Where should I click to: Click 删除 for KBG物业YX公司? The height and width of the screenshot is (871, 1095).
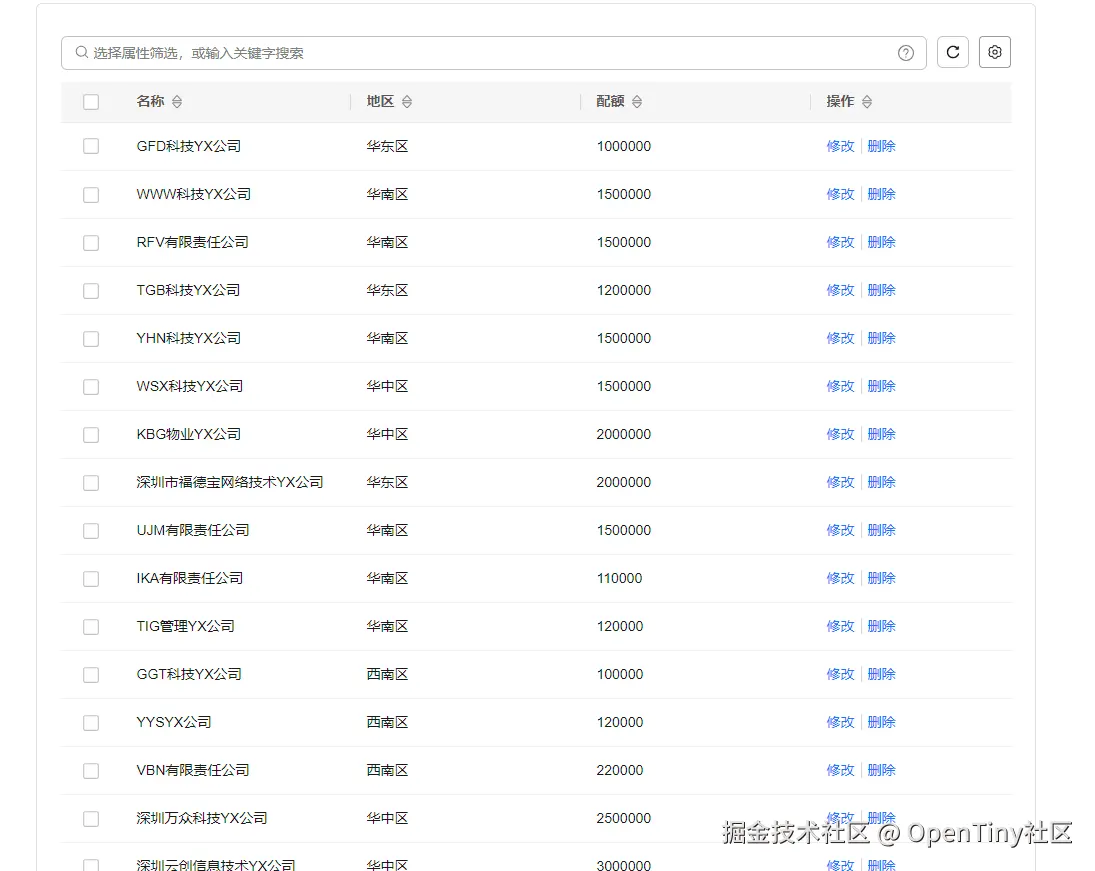(x=881, y=434)
